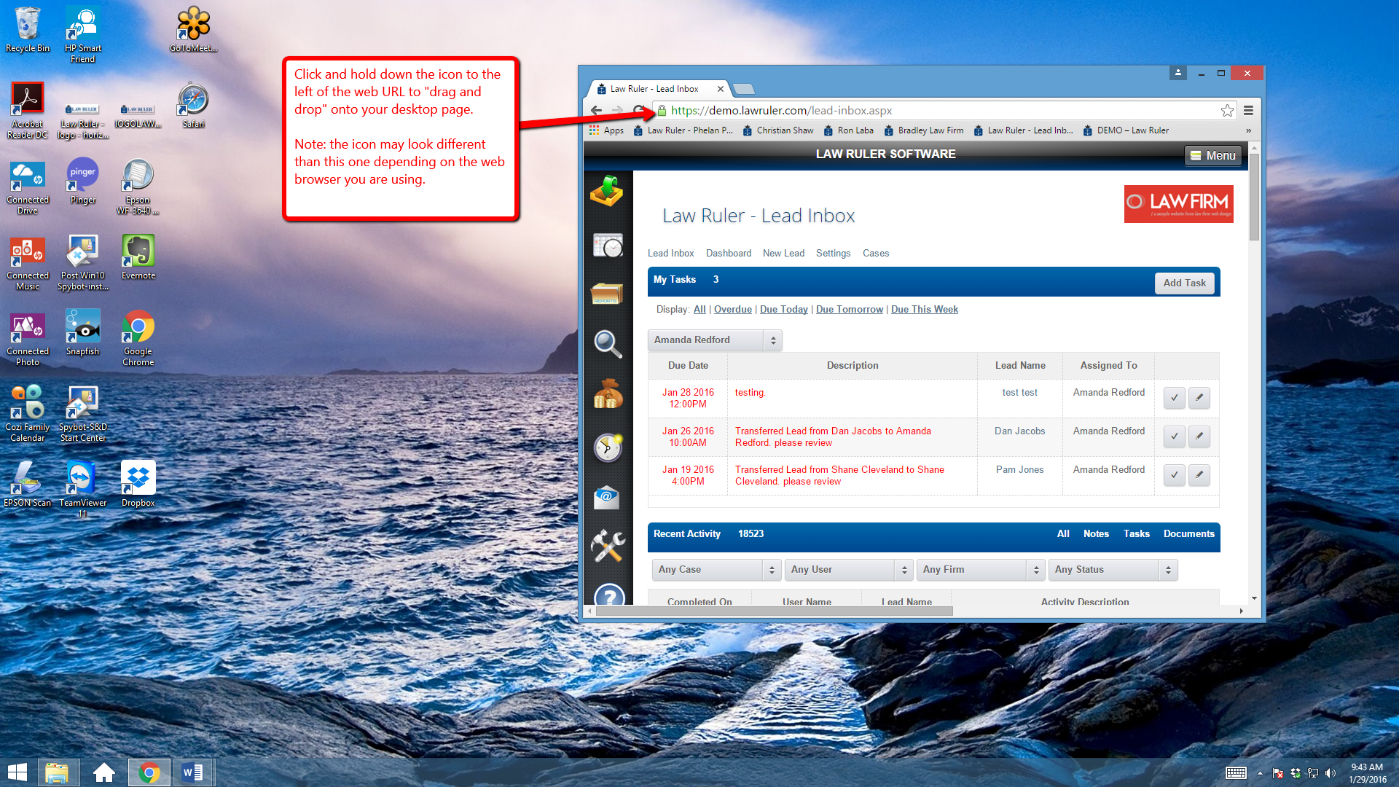Show Overdue tasks link
The width and height of the screenshot is (1399, 787).
point(733,310)
